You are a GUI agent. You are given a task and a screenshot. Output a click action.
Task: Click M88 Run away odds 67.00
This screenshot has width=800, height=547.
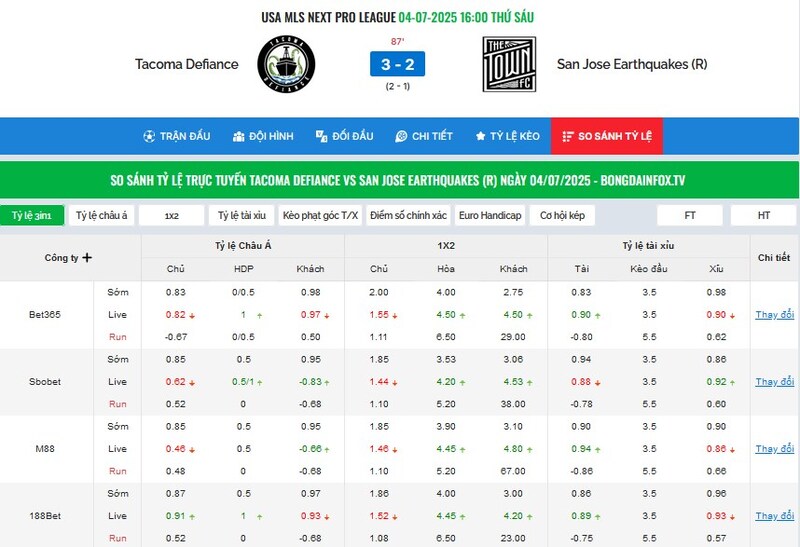(x=513, y=471)
